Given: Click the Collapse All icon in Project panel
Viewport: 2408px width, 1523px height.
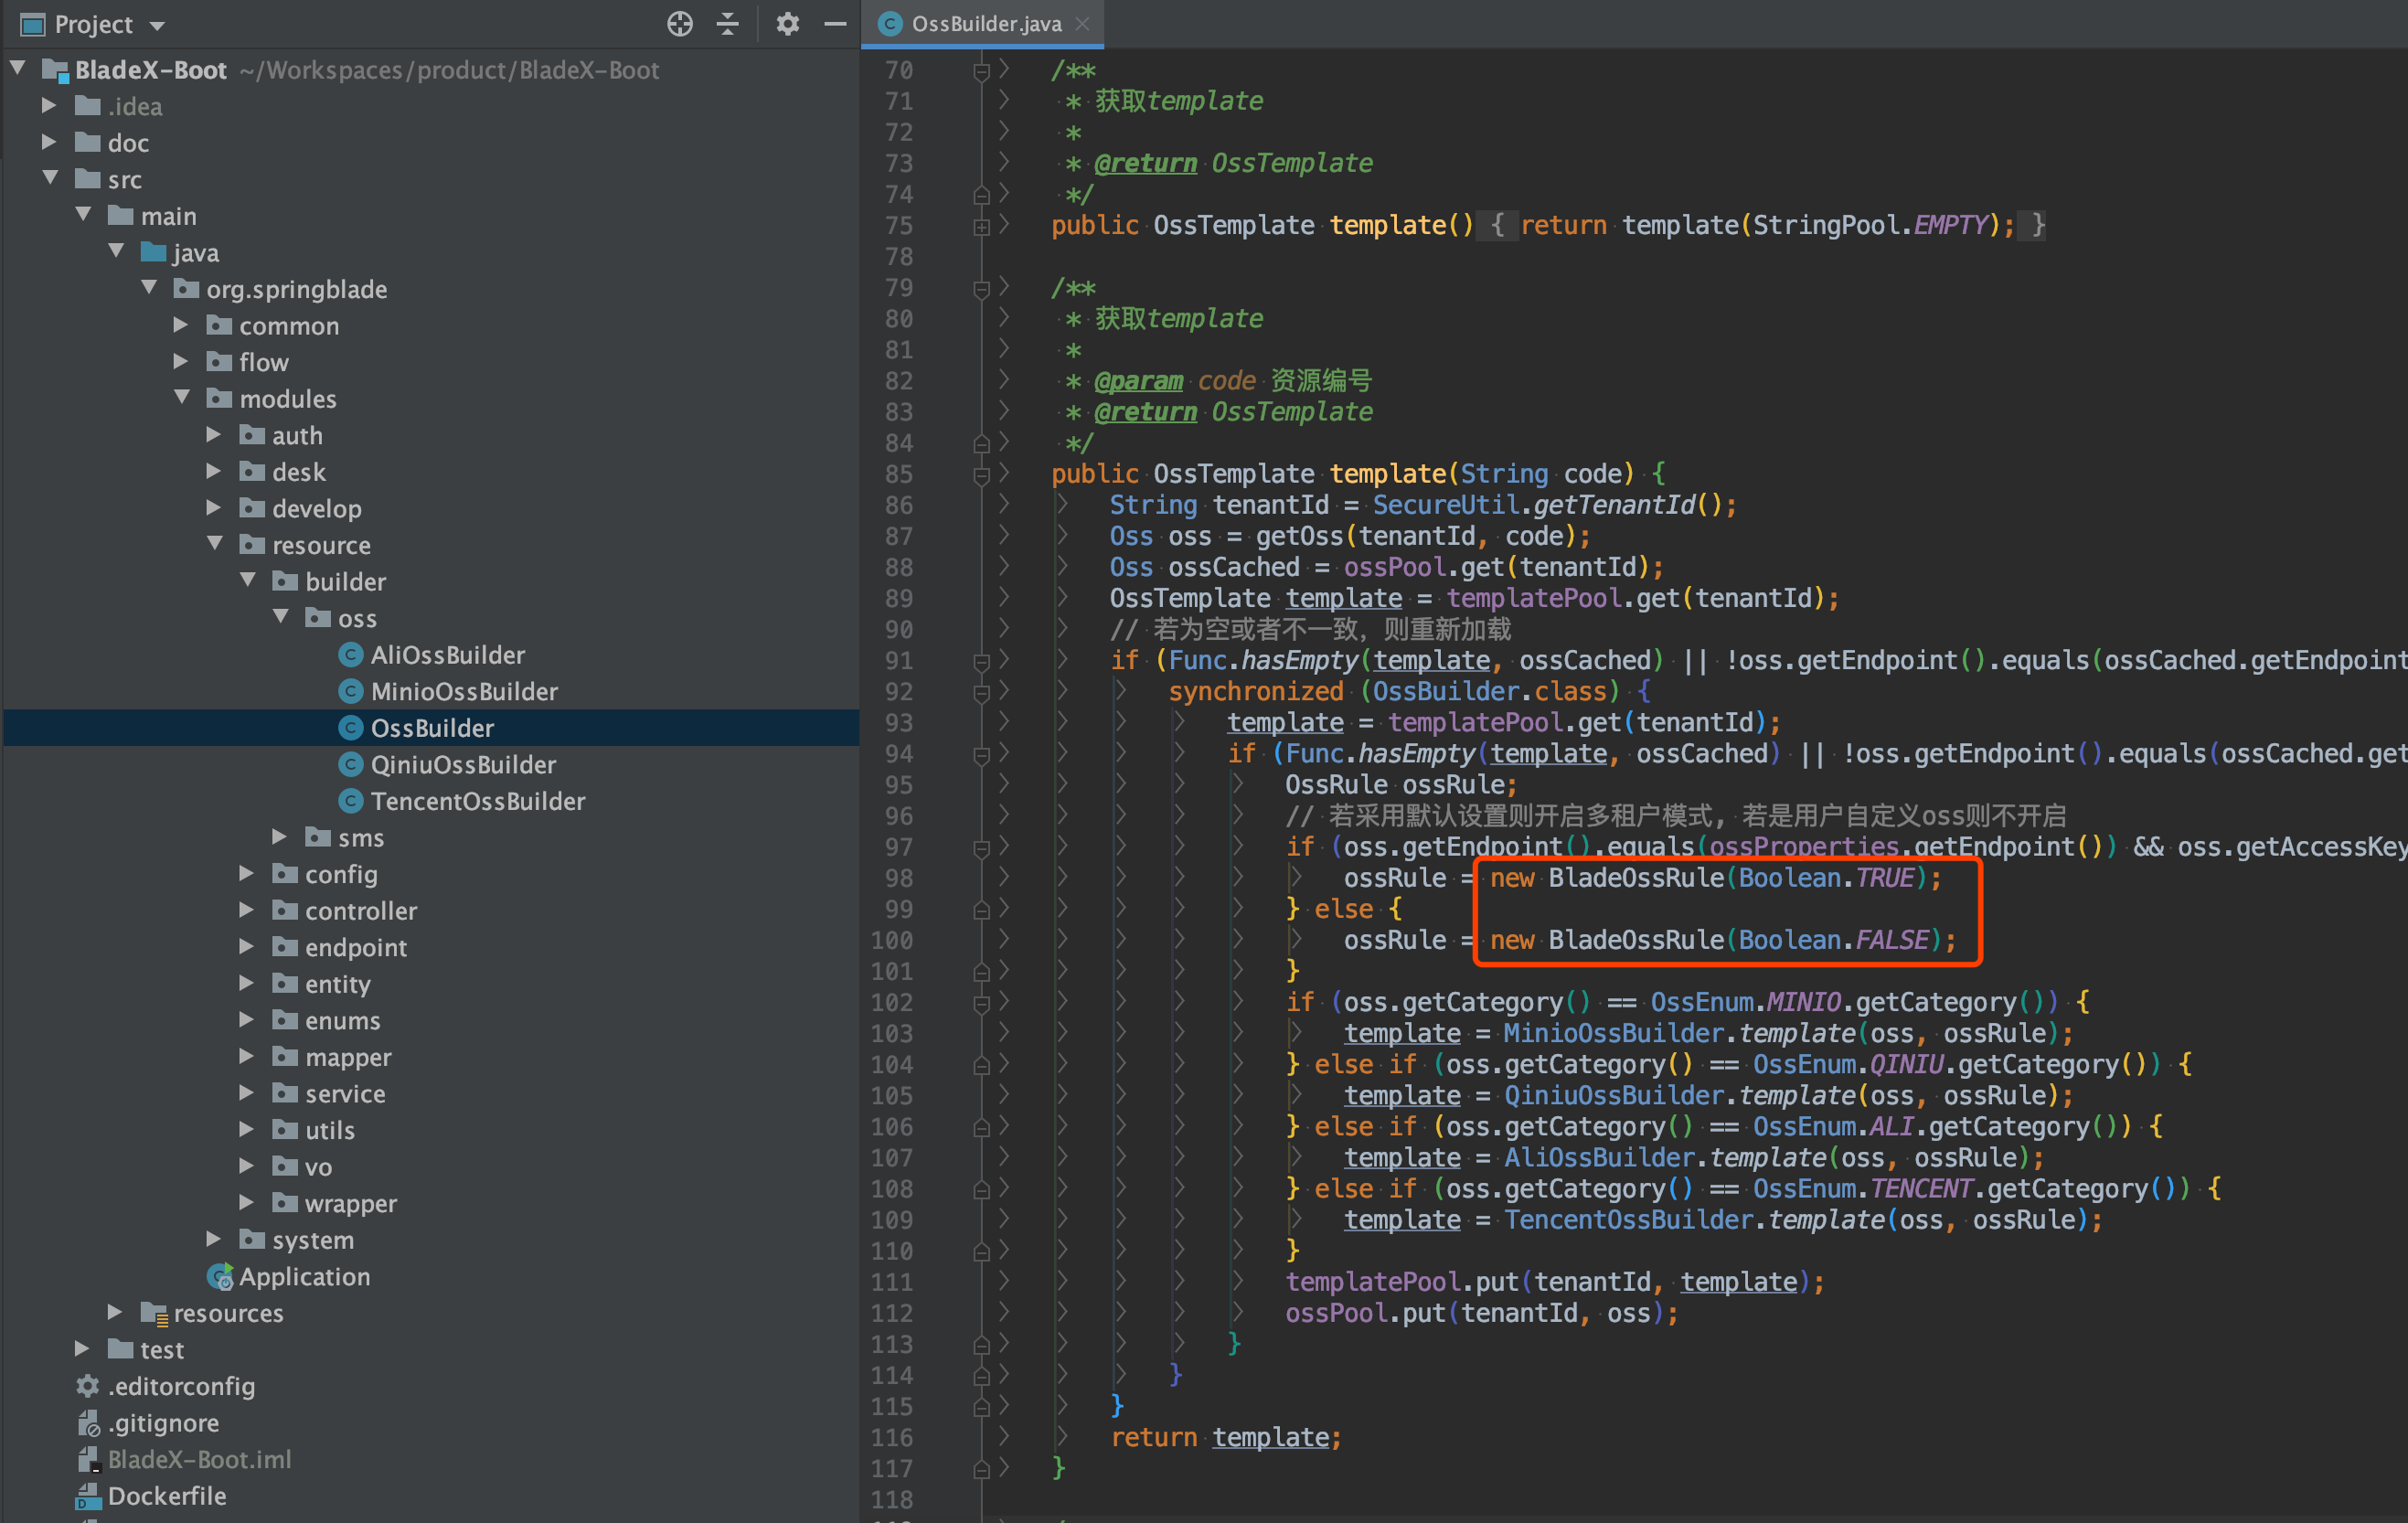Looking at the screenshot, I should (728, 24).
